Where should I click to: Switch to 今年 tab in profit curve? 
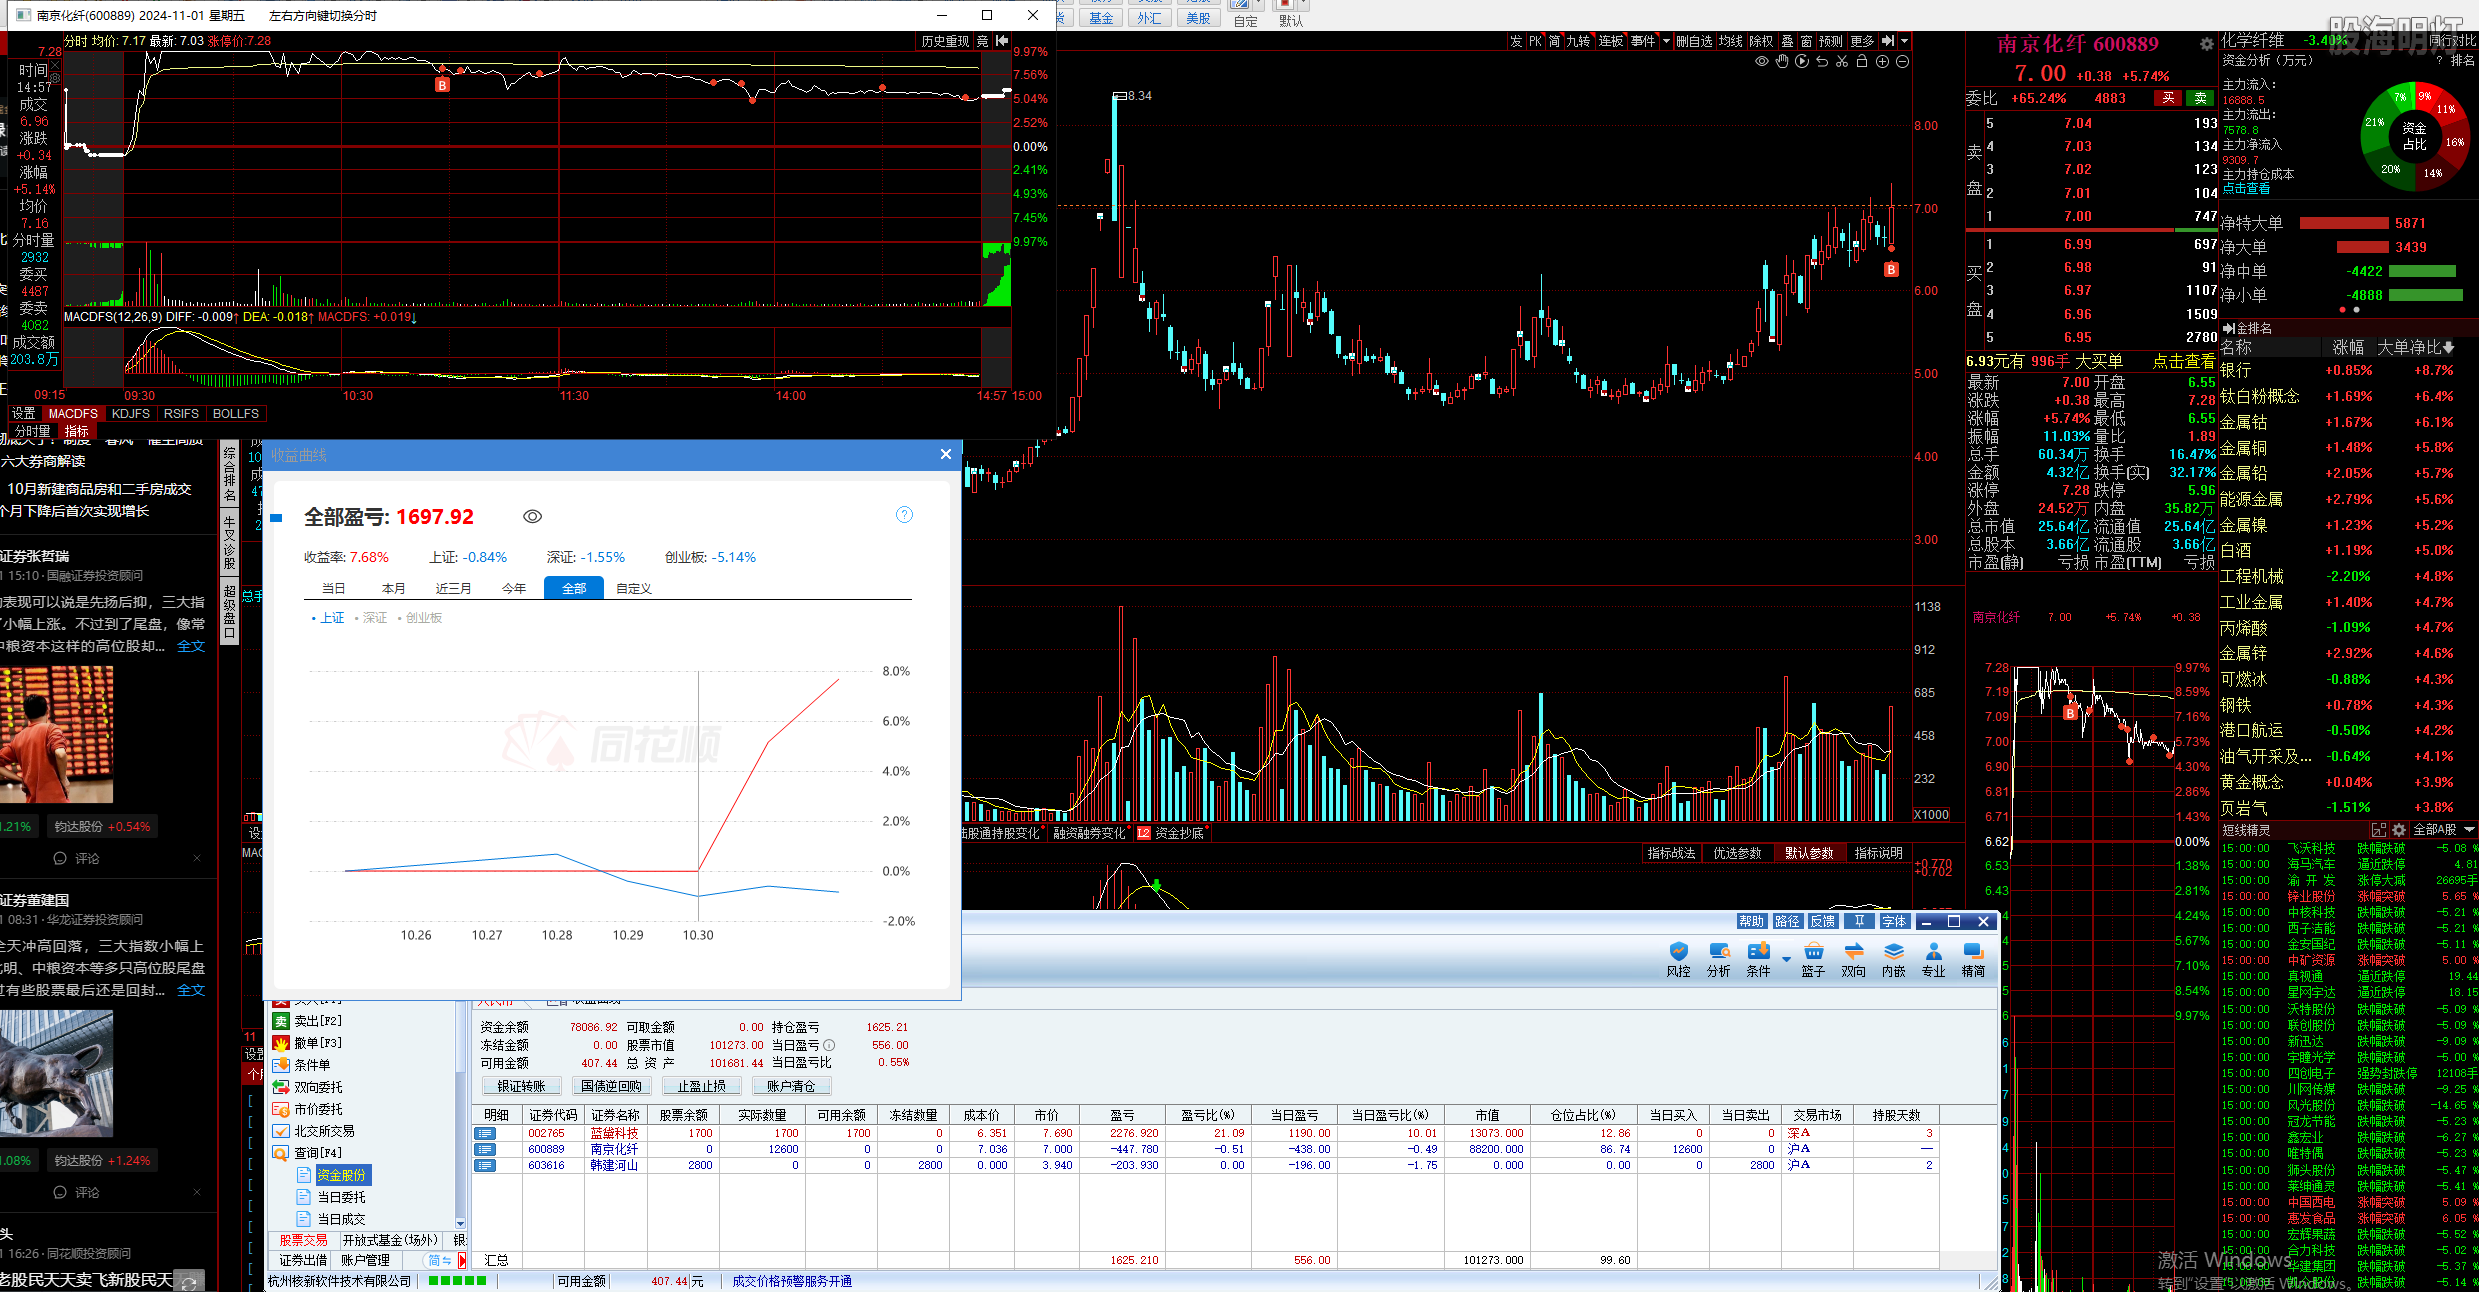tap(514, 588)
